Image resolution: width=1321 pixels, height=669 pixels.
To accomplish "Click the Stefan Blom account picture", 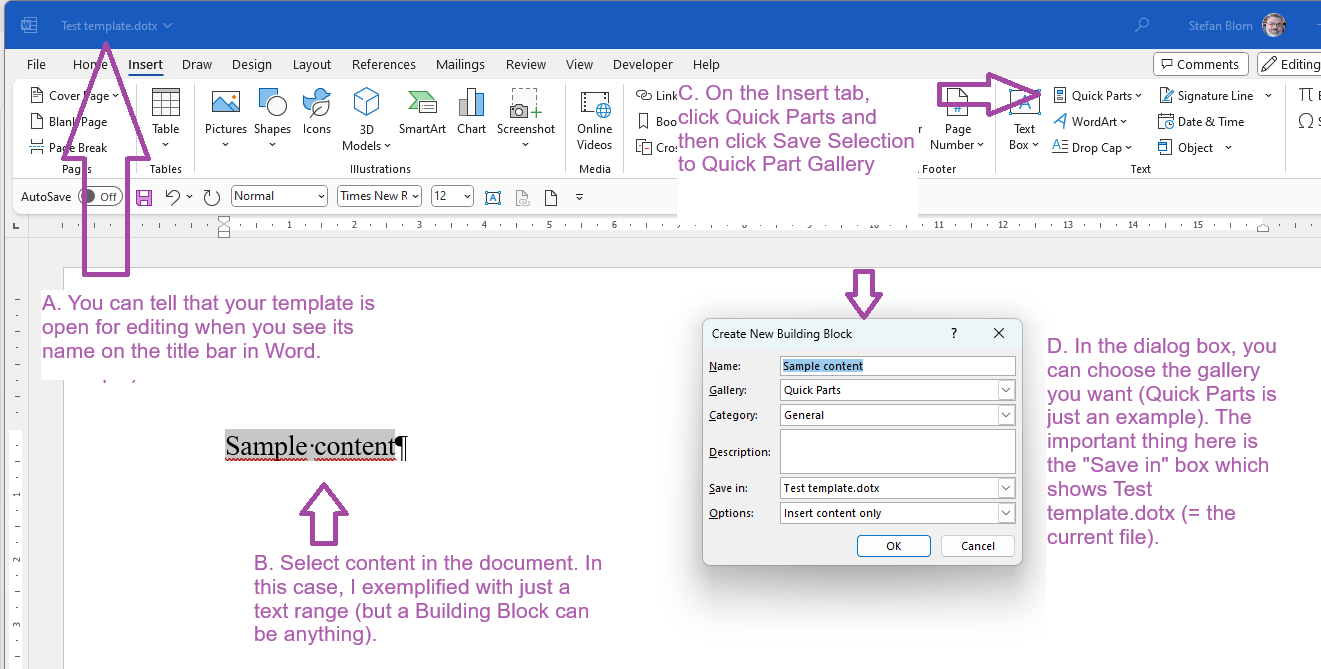I will (1274, 25).
